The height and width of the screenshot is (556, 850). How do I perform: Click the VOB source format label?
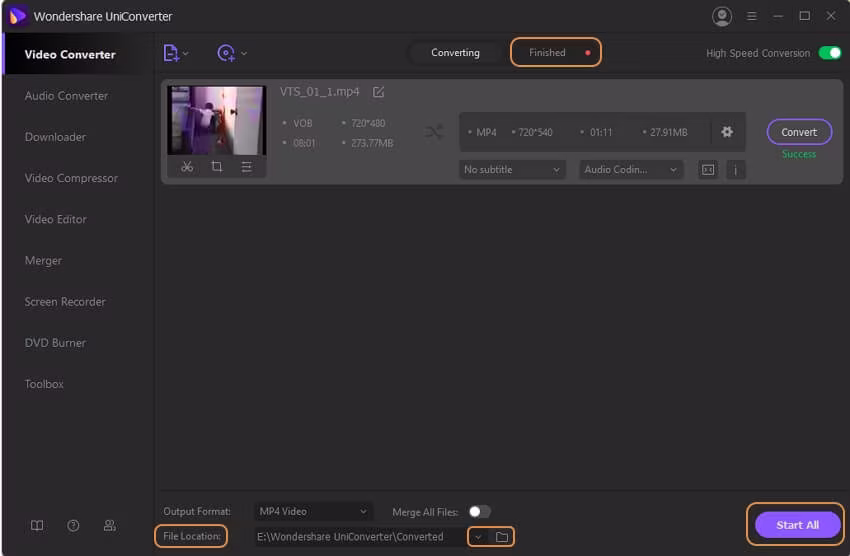coord(302,123)
